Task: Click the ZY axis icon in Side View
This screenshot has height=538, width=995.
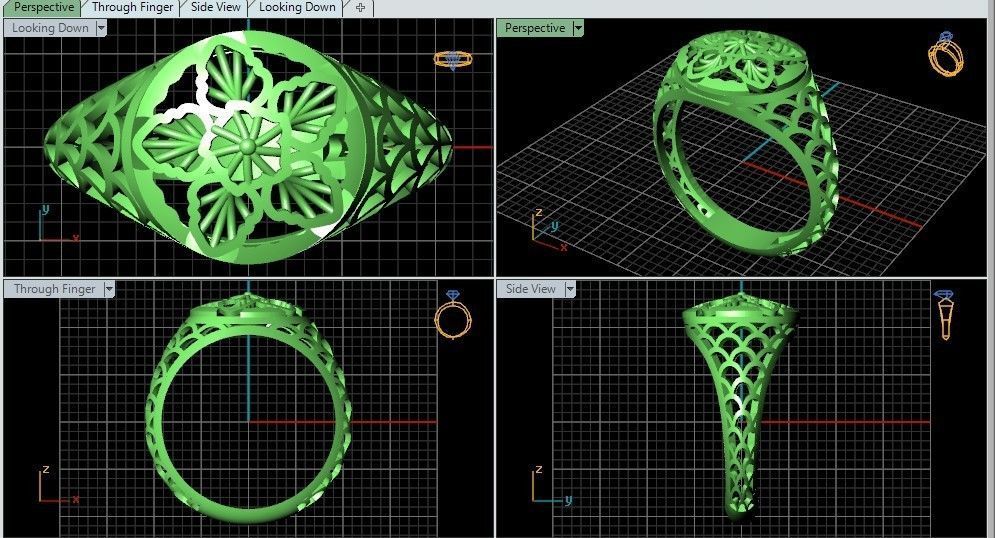Action: [x=551, y=485]
